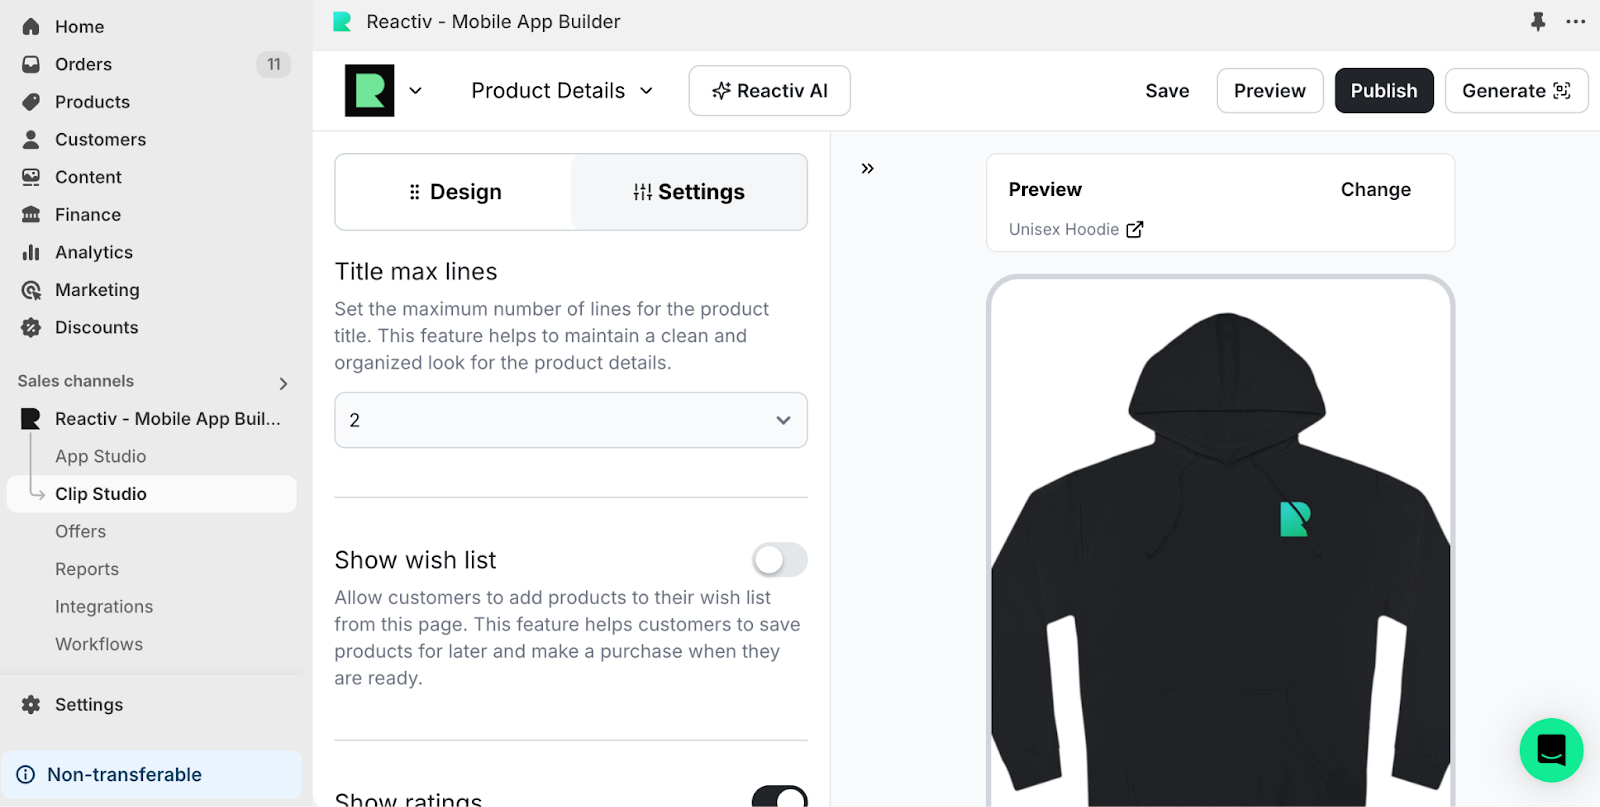Open the chat support bubble

click(x=1551, y=750)
